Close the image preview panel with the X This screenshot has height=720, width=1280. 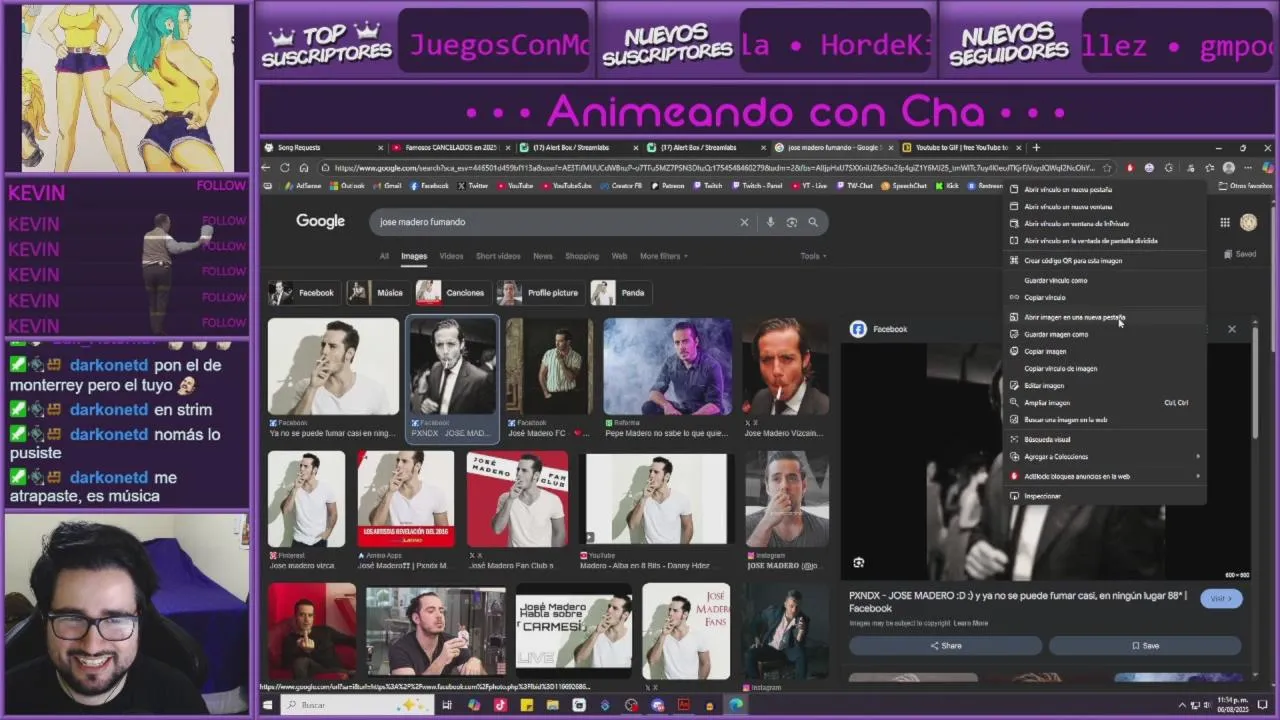pos(1232,329)
